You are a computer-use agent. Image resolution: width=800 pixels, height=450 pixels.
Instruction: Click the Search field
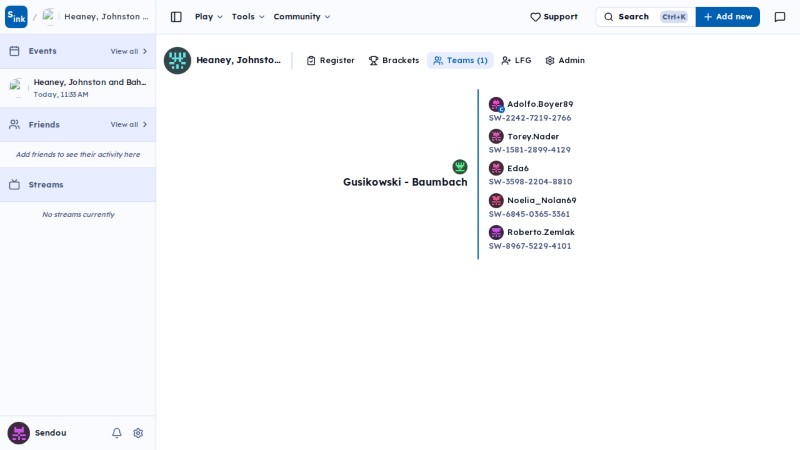coord(645,17)
